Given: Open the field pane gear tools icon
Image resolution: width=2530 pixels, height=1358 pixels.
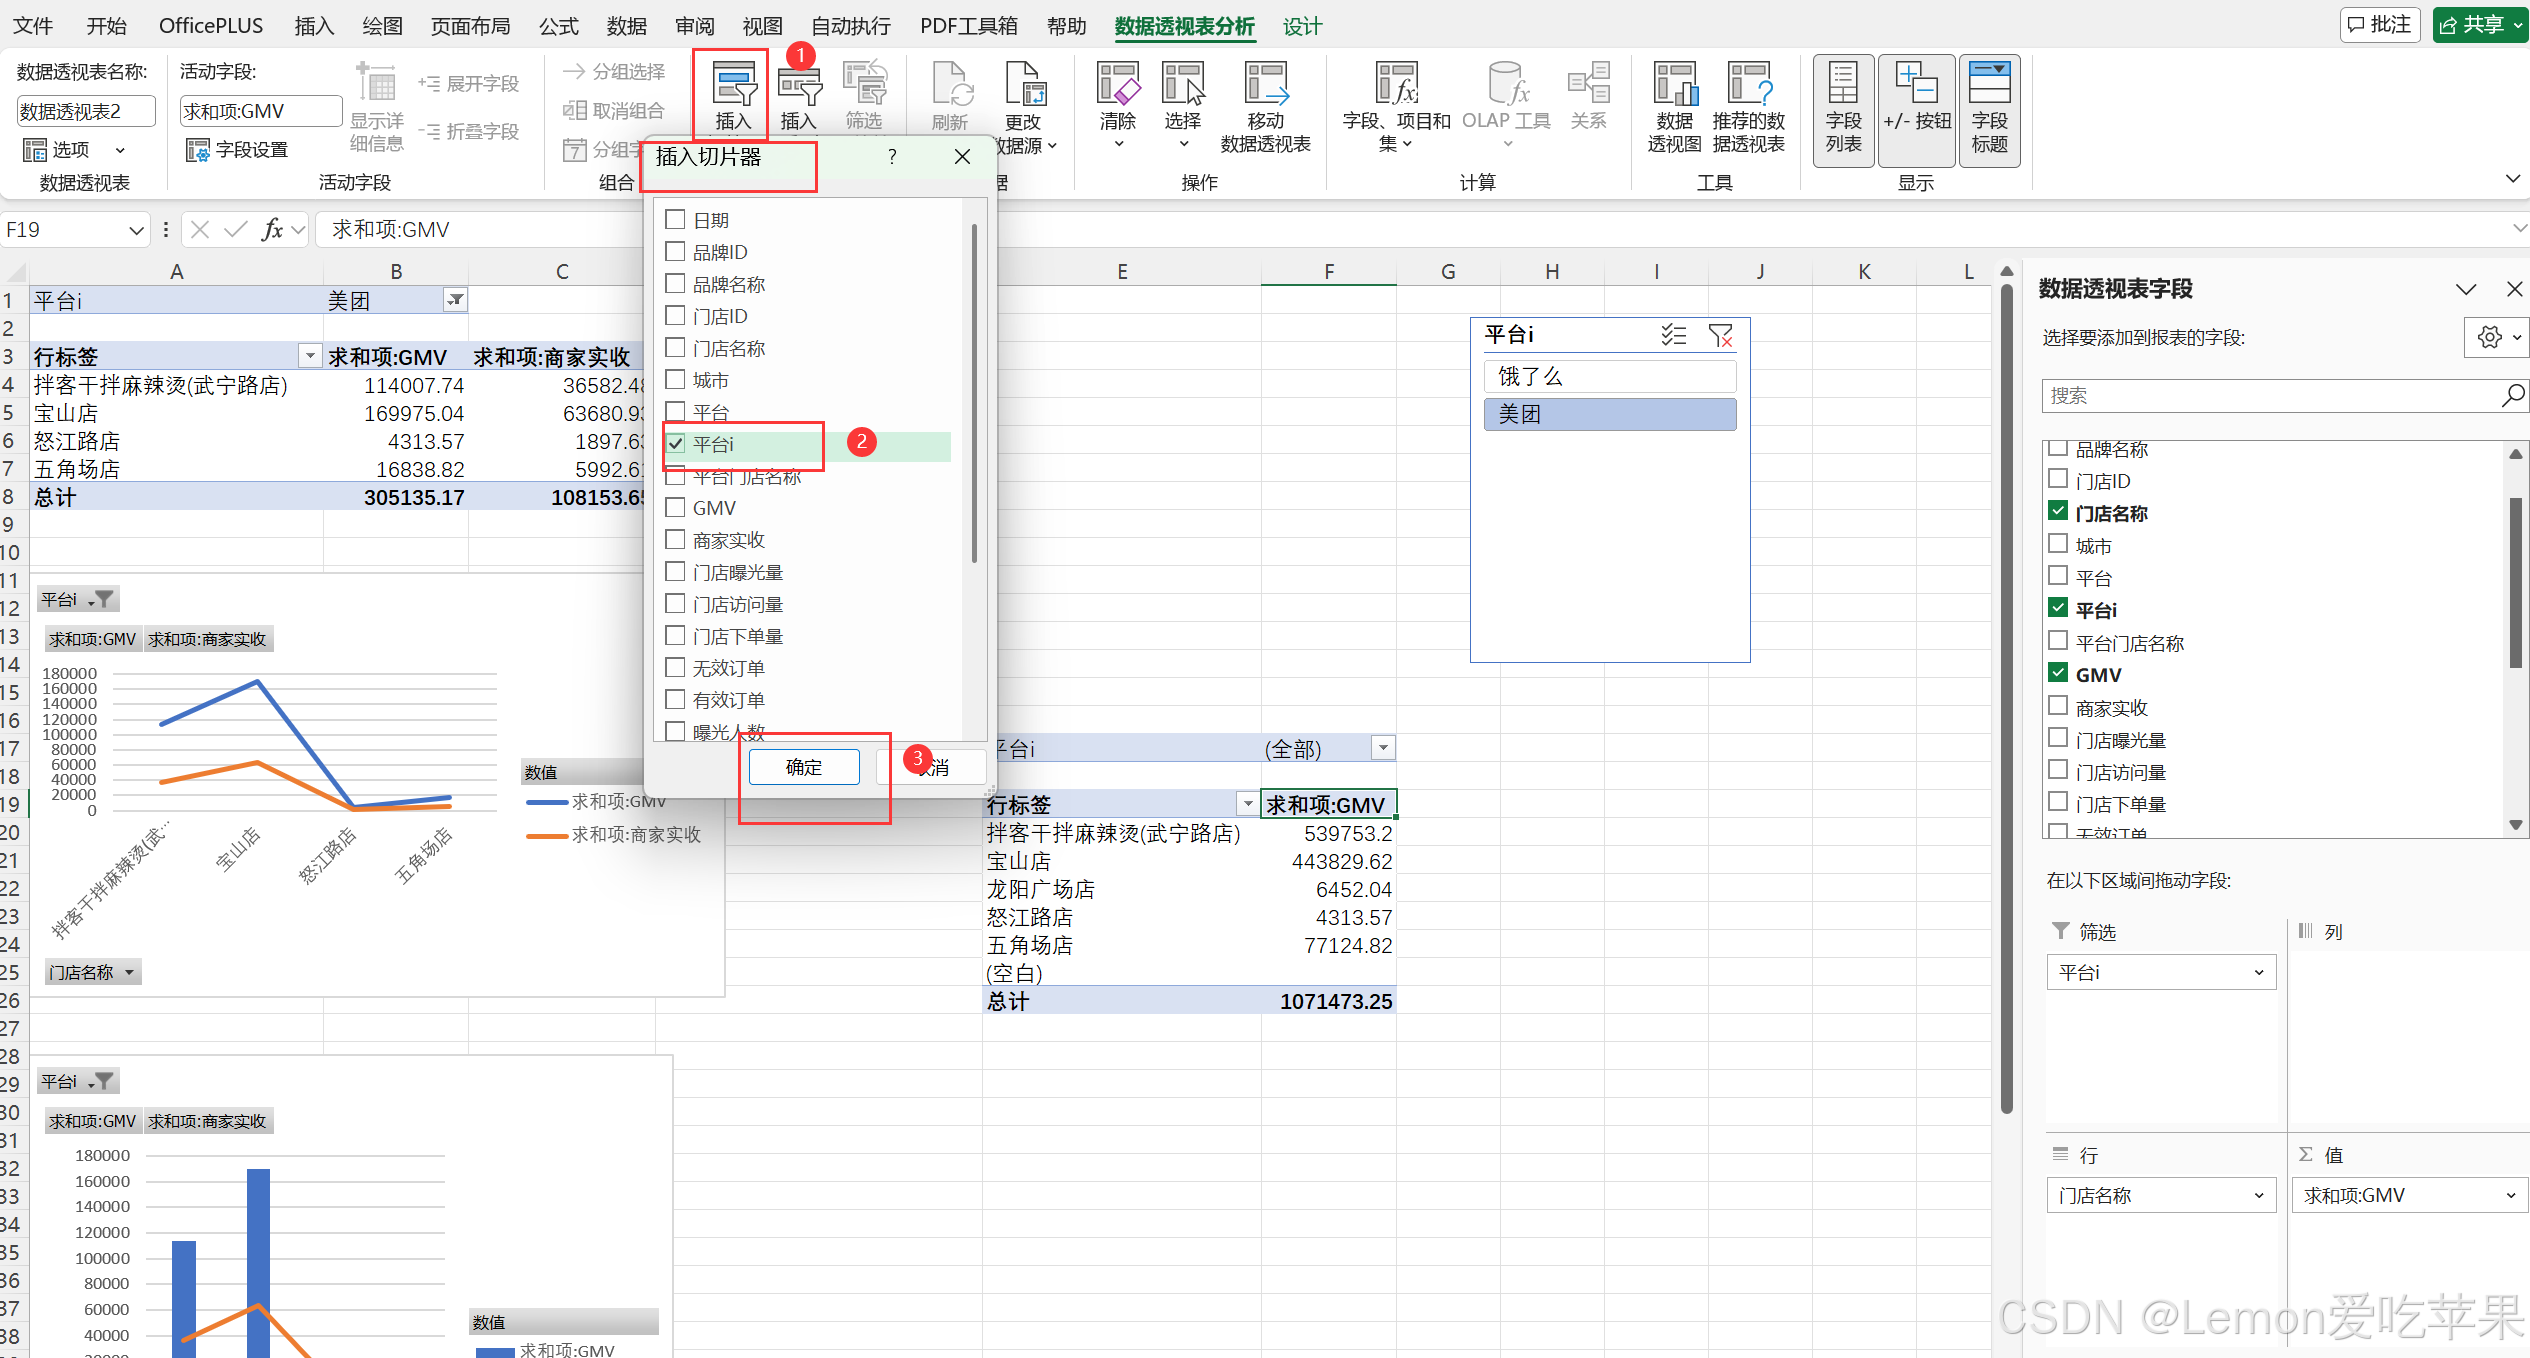Looking at the screenshot, I should (2496, 337).
